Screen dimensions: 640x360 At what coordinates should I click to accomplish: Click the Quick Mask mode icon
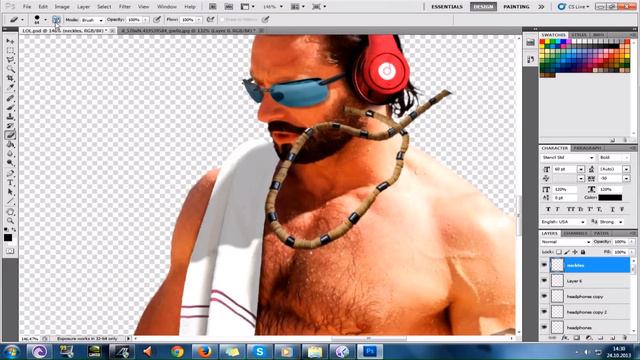[10, 251]
